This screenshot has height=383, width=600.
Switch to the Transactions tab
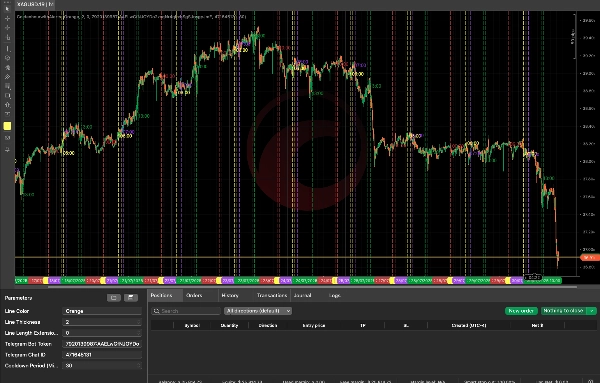tap(272, 295)
